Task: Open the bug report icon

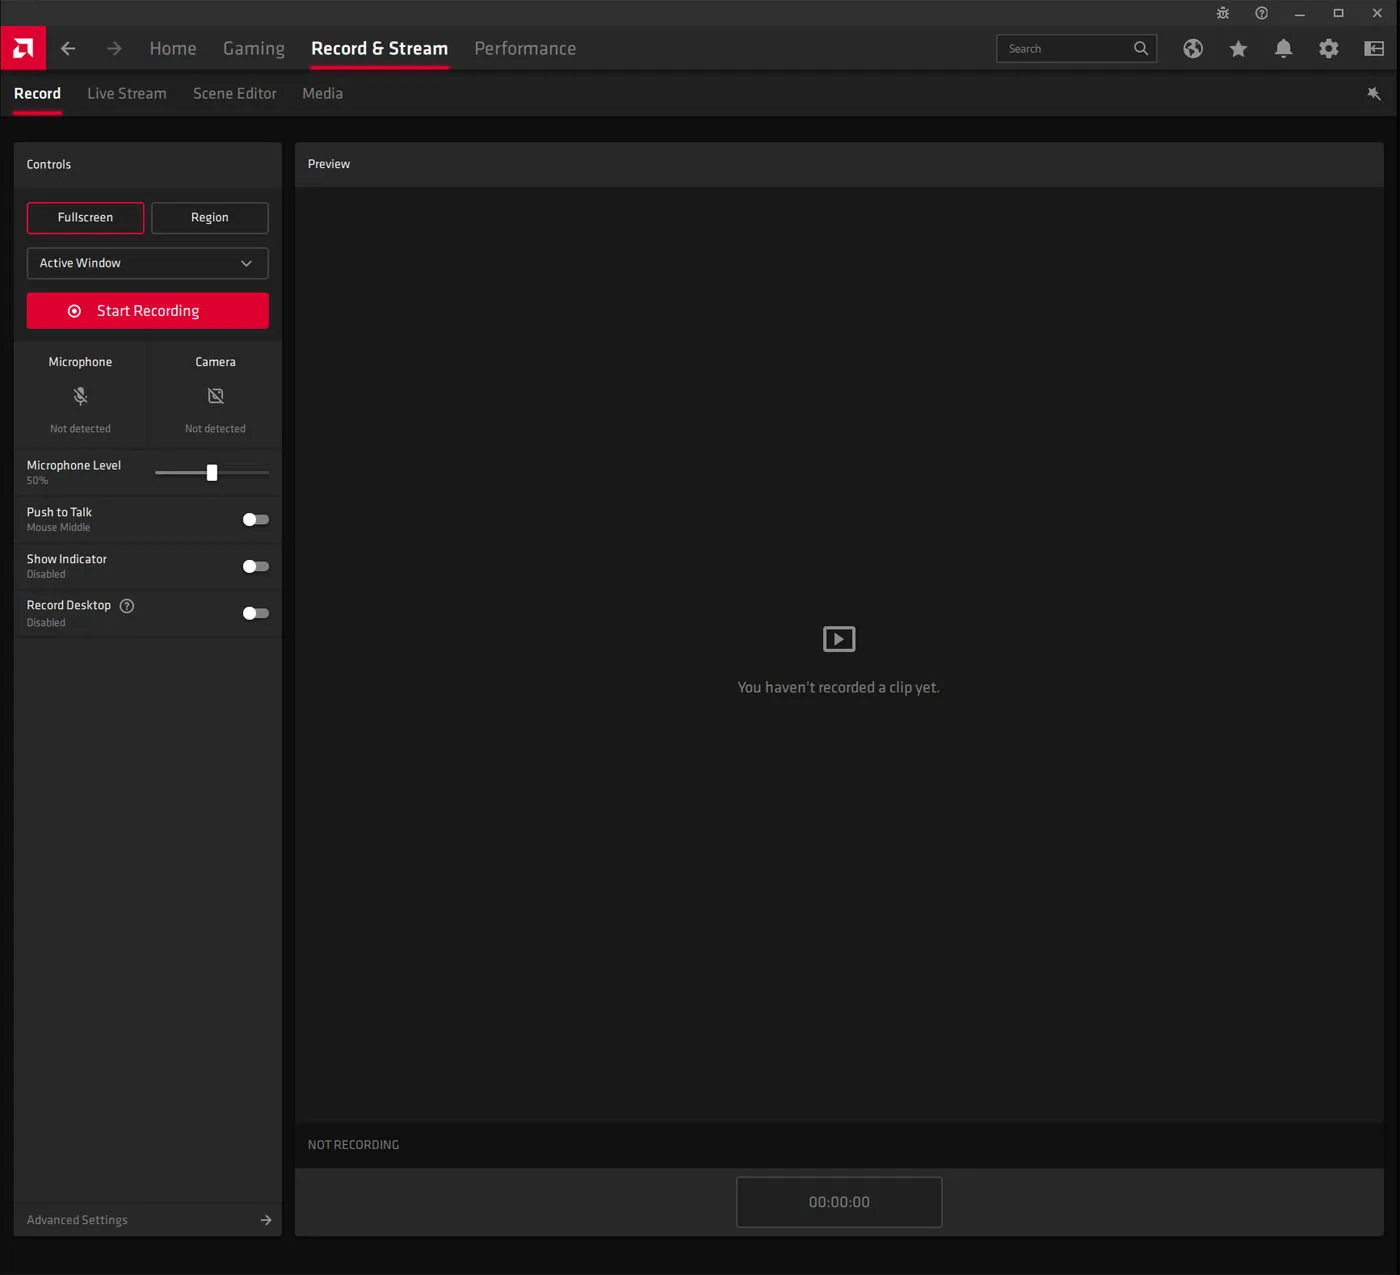Action: 1222,13
